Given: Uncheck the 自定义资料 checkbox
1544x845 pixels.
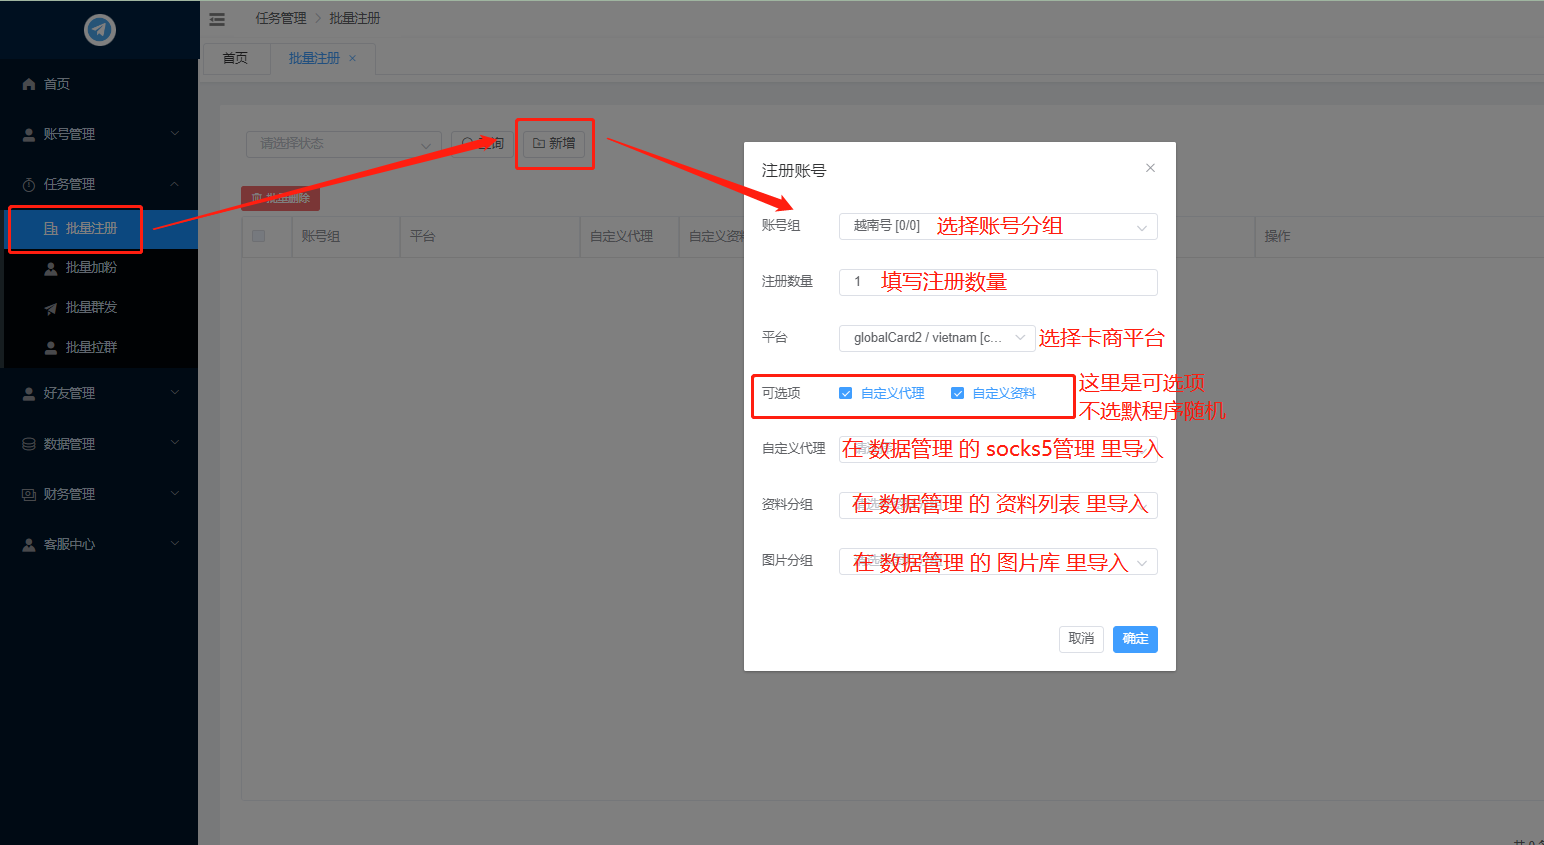Looking at the screenshot, I should 957,394.
